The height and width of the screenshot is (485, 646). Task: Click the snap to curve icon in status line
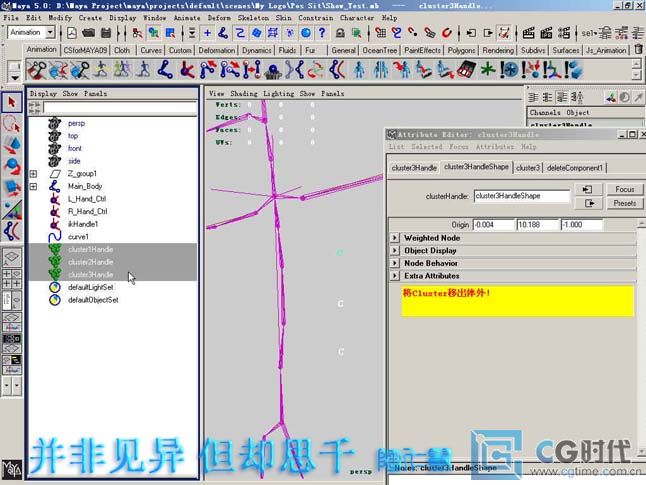coord(397,33)
